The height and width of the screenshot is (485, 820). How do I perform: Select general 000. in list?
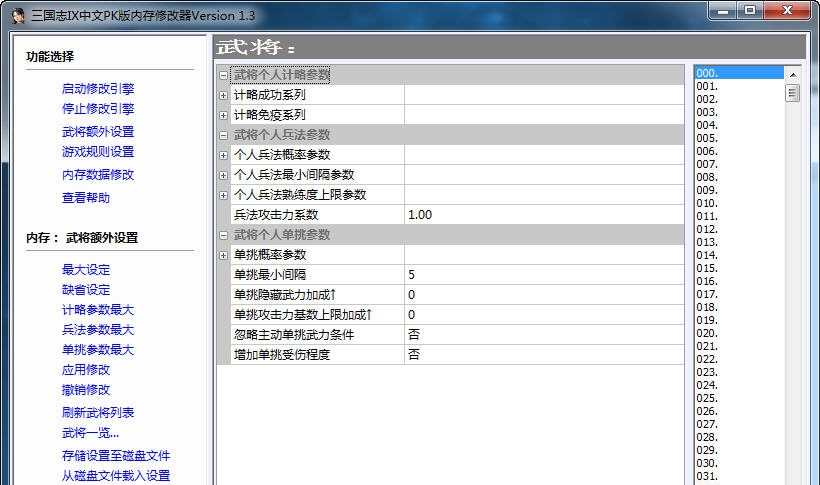(739, 73)
